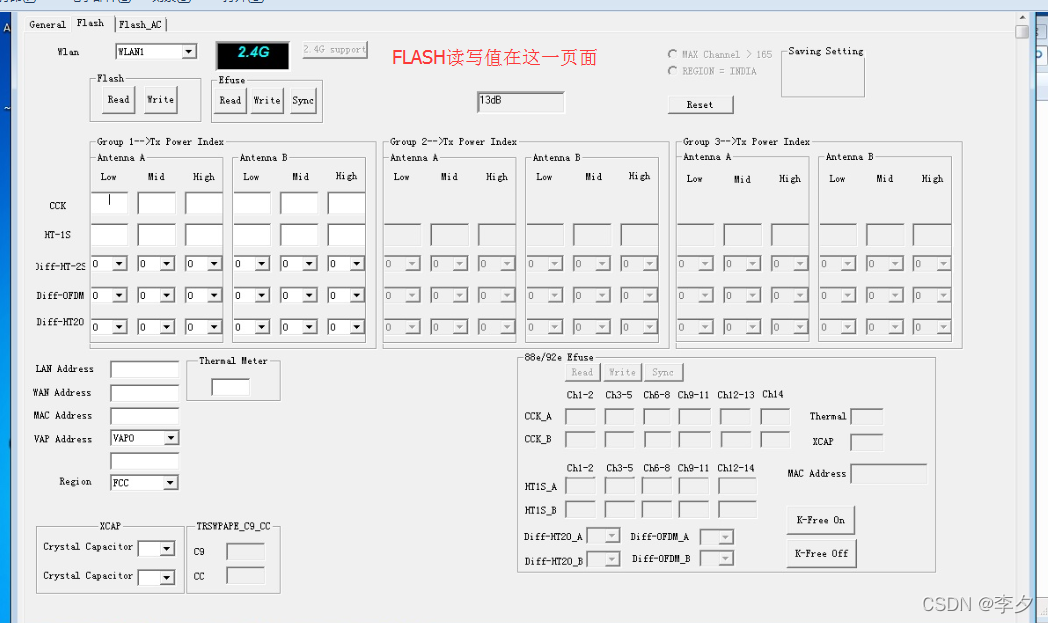Screen dimensions: 1048x623
Task: Click the Efuse Write button
Action: coord(267,101)
